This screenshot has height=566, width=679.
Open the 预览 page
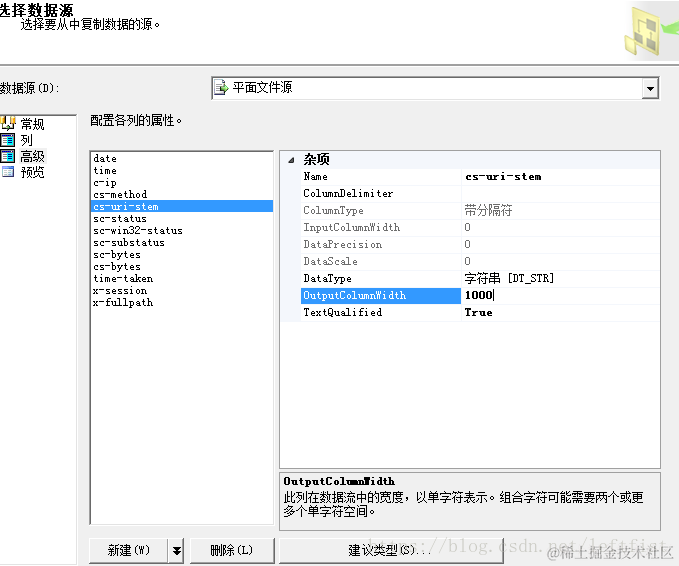32,172
